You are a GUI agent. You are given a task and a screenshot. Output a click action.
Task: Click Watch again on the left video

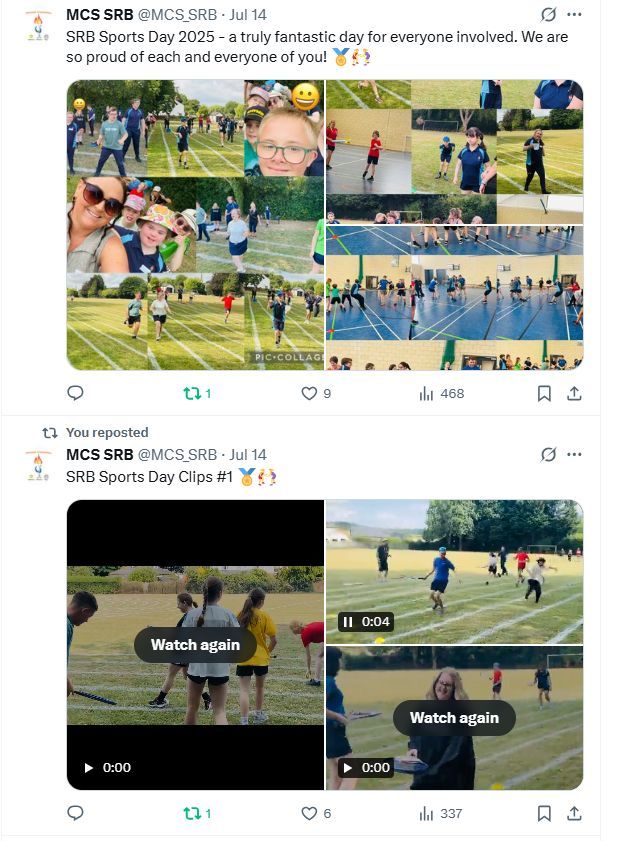click(x=195, y=644)
